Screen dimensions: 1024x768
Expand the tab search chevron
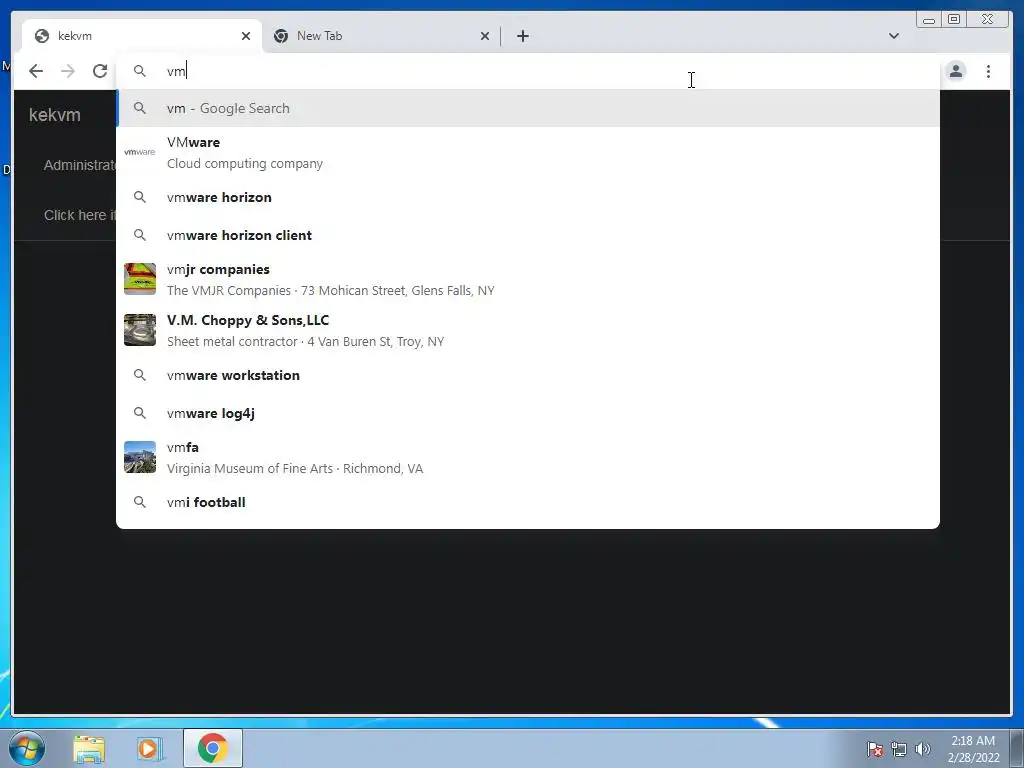point(893,36)
